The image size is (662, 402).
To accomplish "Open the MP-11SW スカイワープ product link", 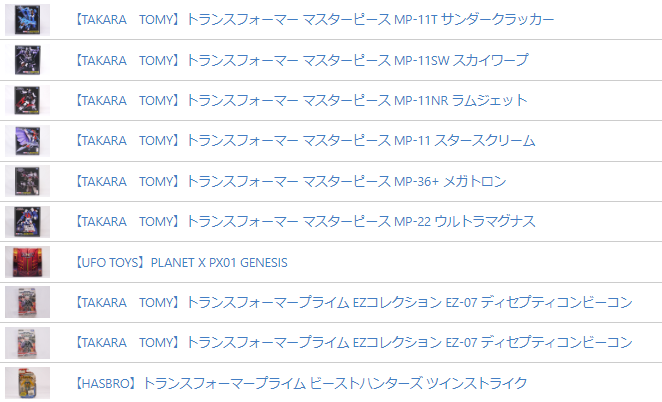I will coord(301,60).
